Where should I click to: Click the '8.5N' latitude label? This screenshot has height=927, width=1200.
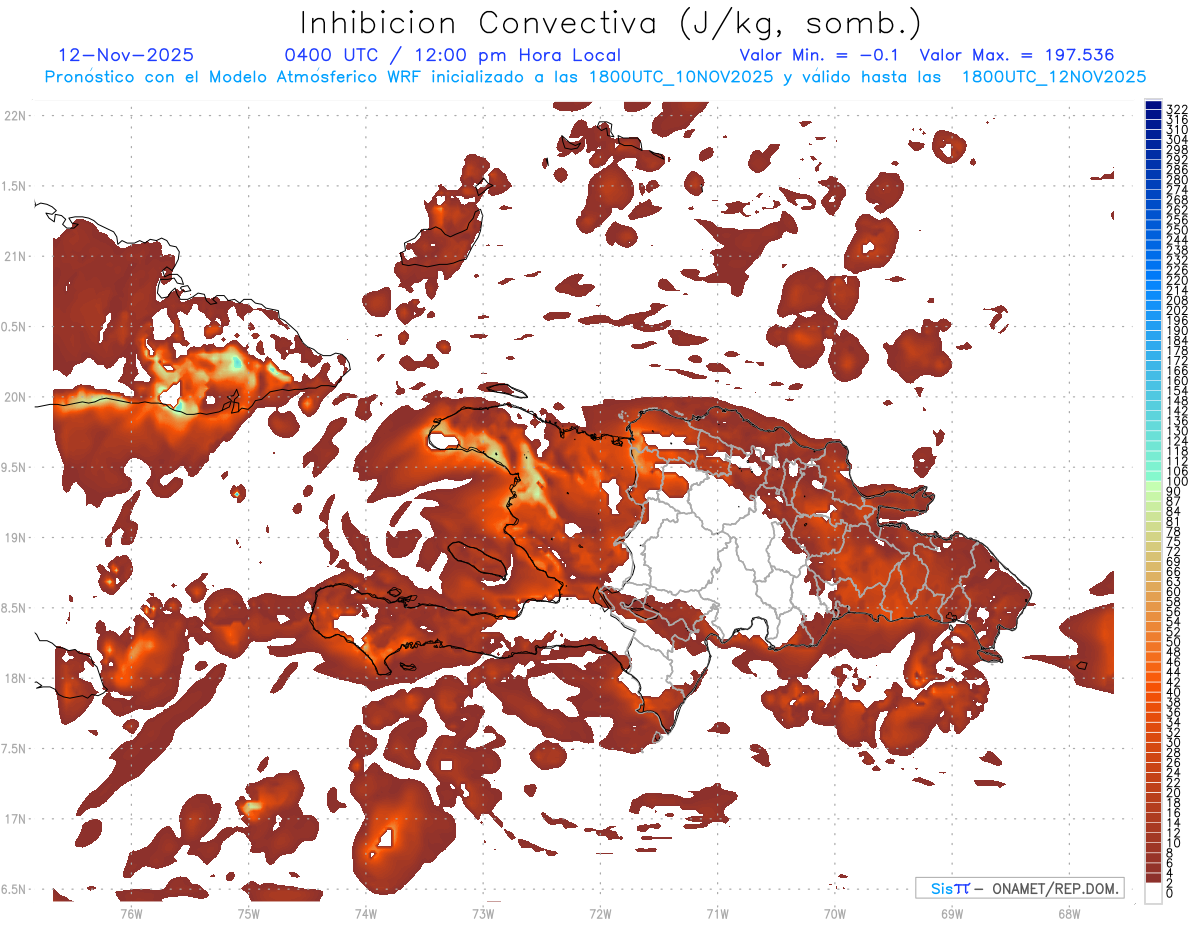15,608
